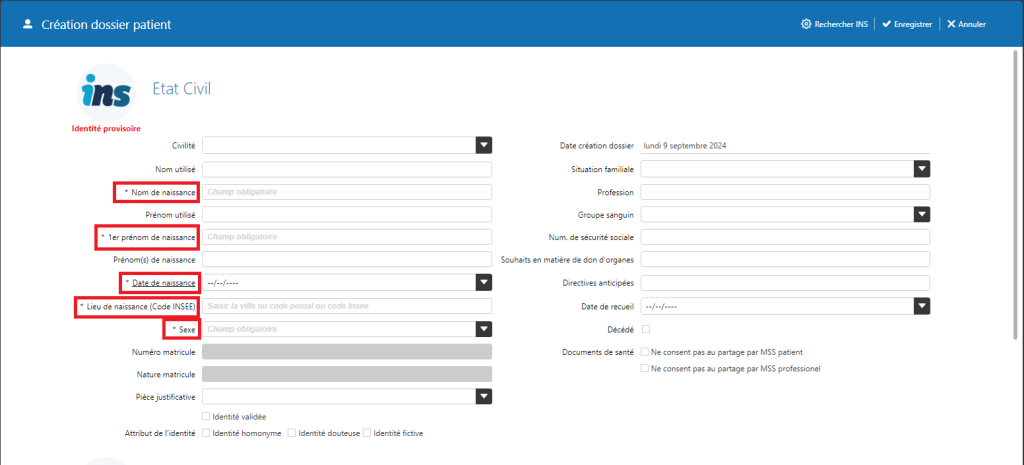1024x465 pixels.
Task: Open the Civilité dropdown
Action: (483, 146)
